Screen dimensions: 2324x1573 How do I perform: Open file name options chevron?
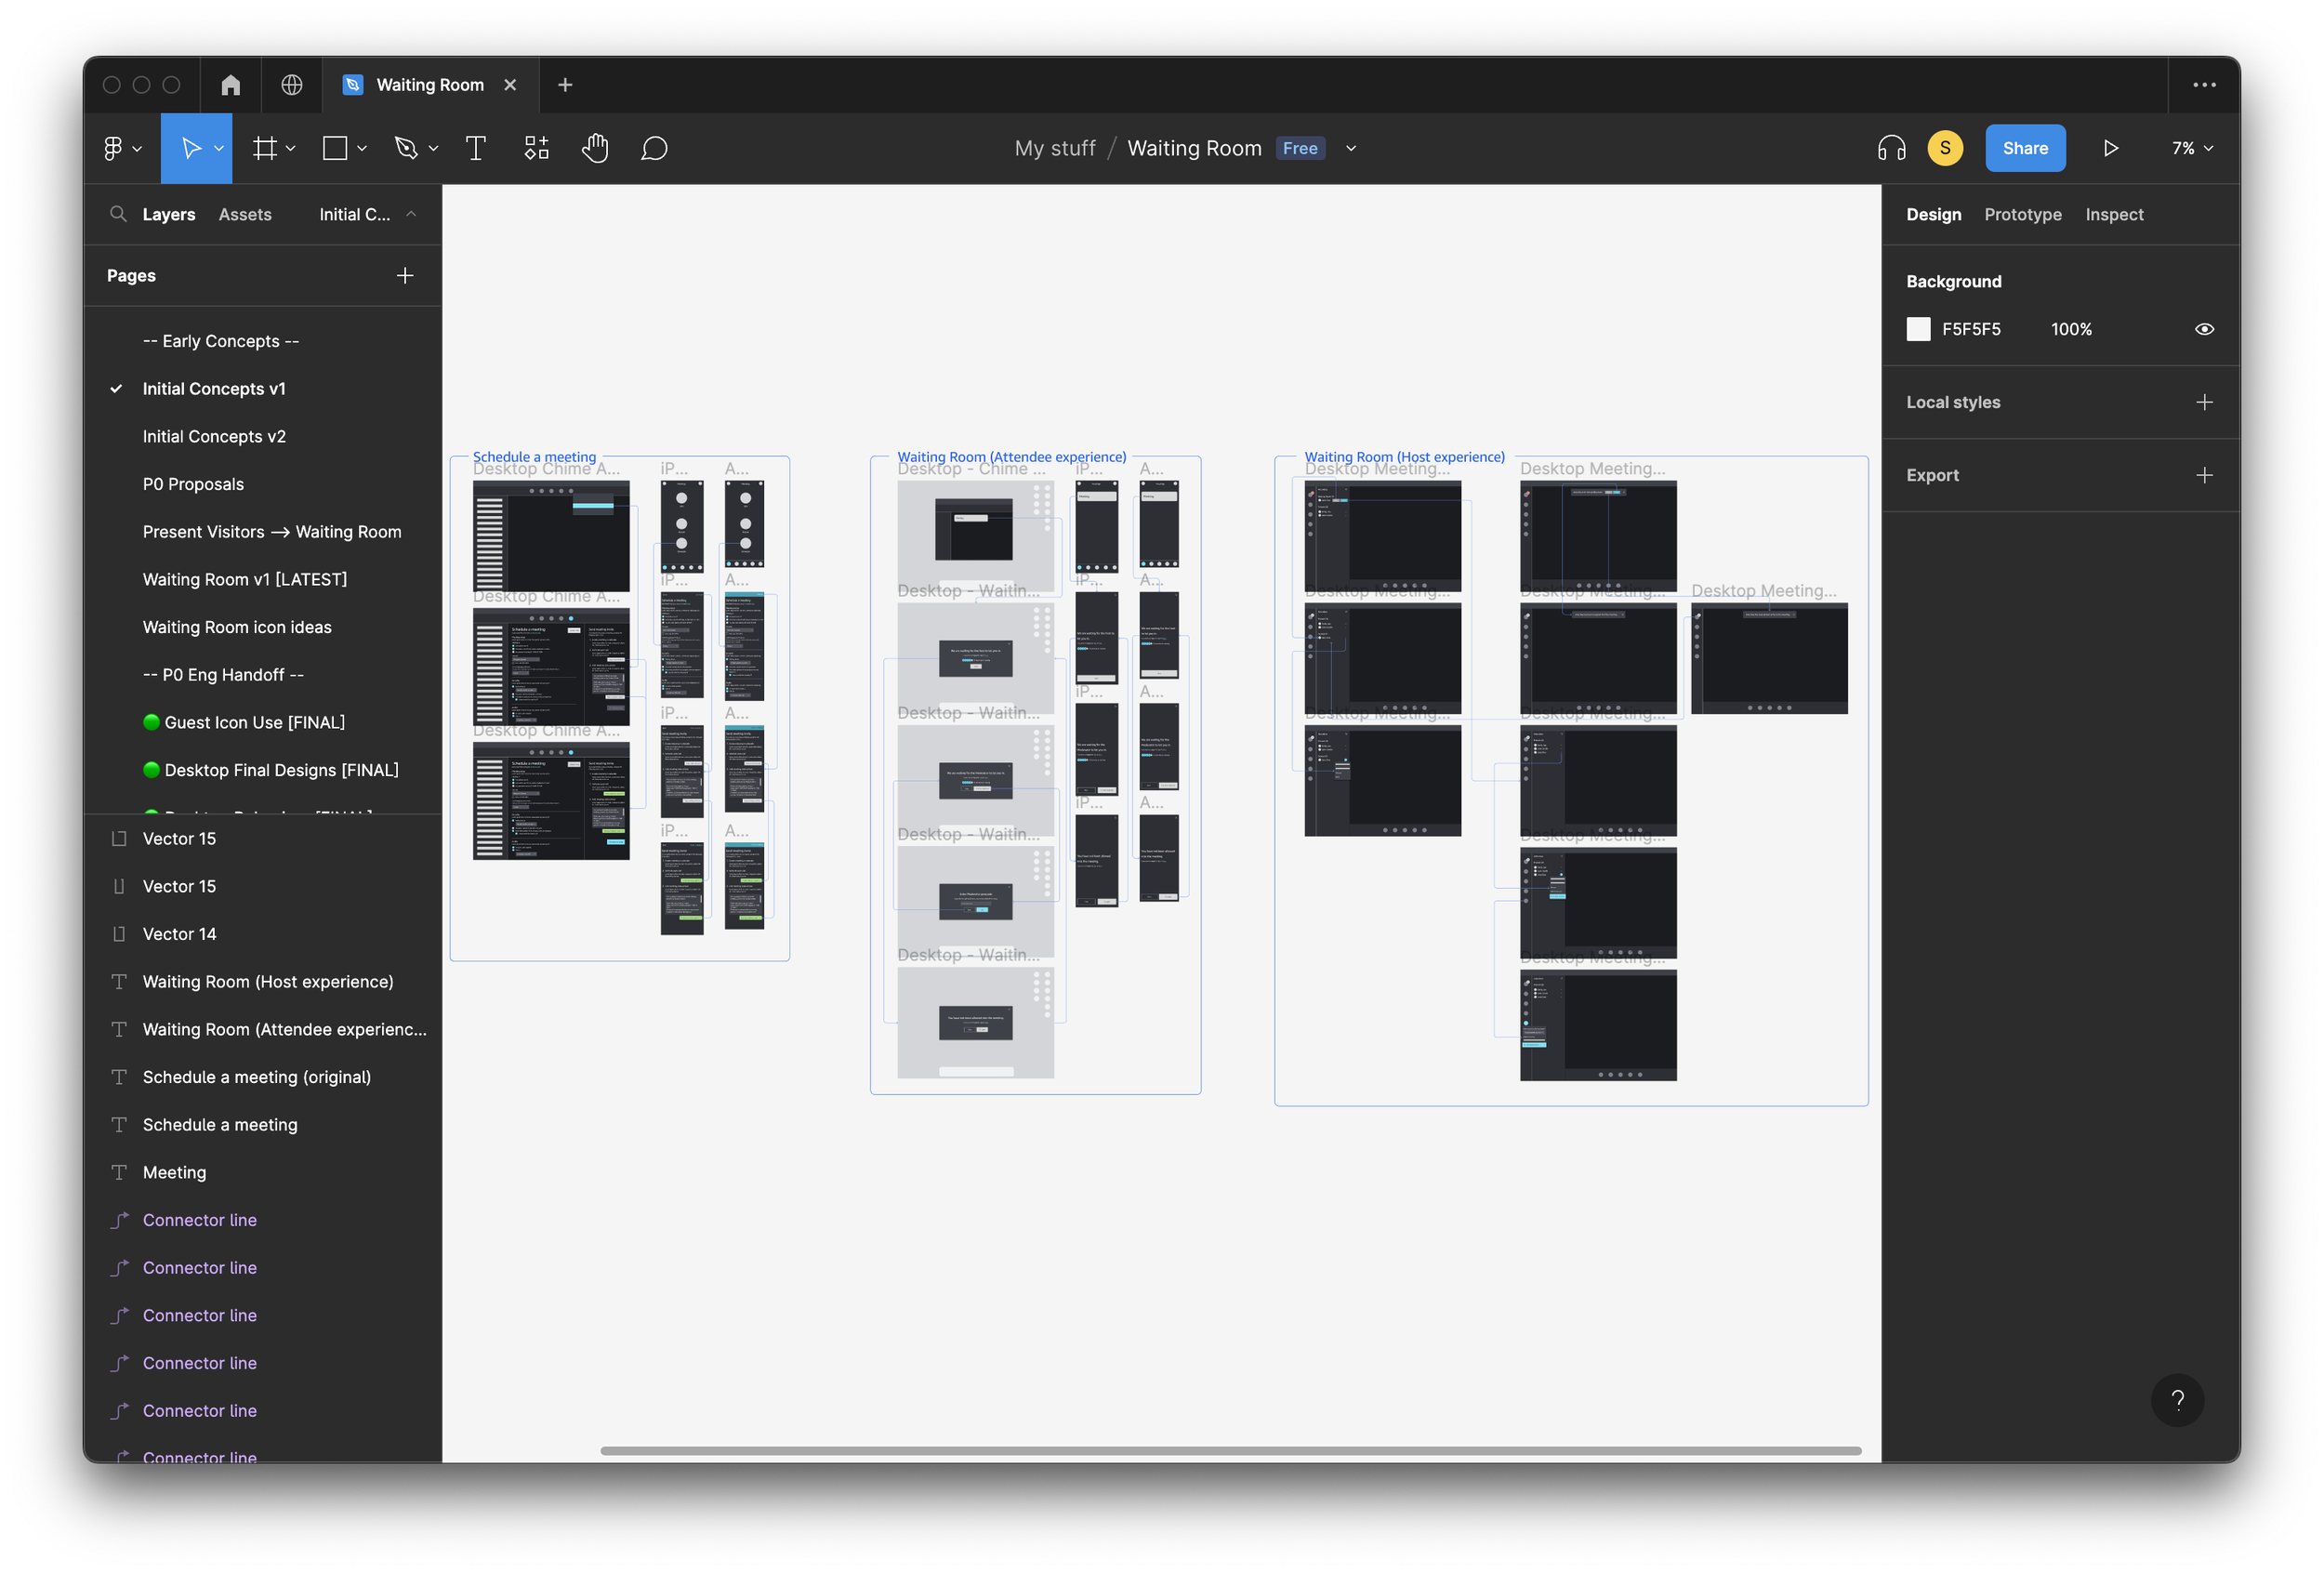pyautogui.click(x=1351, y=148)
